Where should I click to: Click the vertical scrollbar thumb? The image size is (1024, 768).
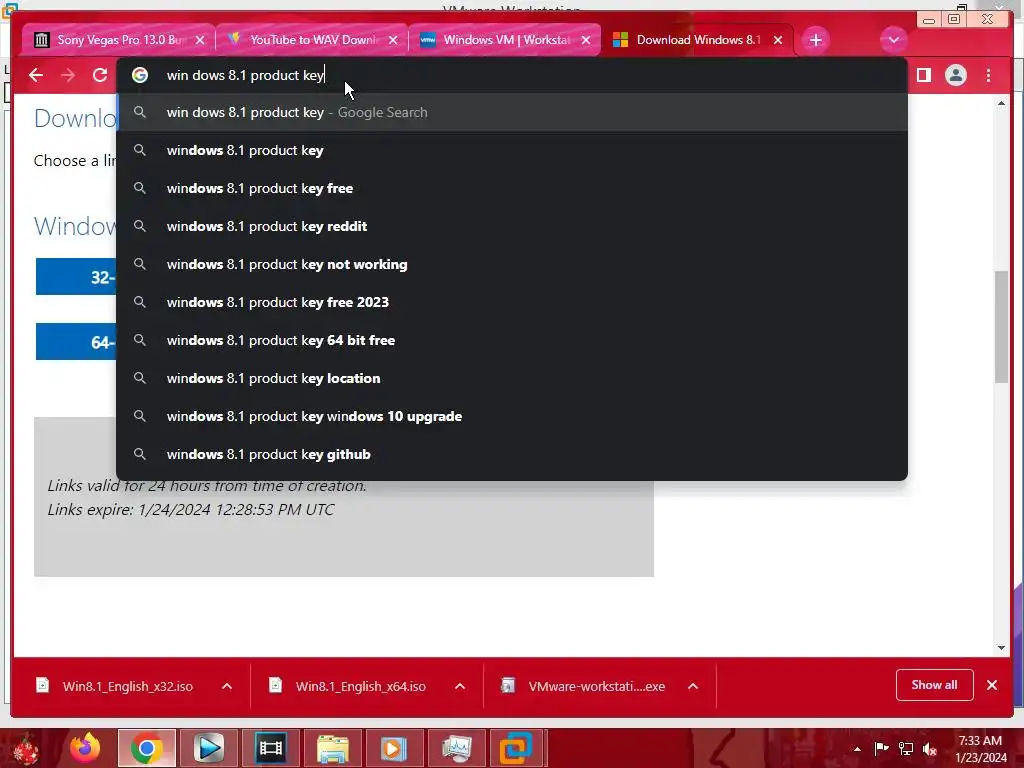point(1001,327)
